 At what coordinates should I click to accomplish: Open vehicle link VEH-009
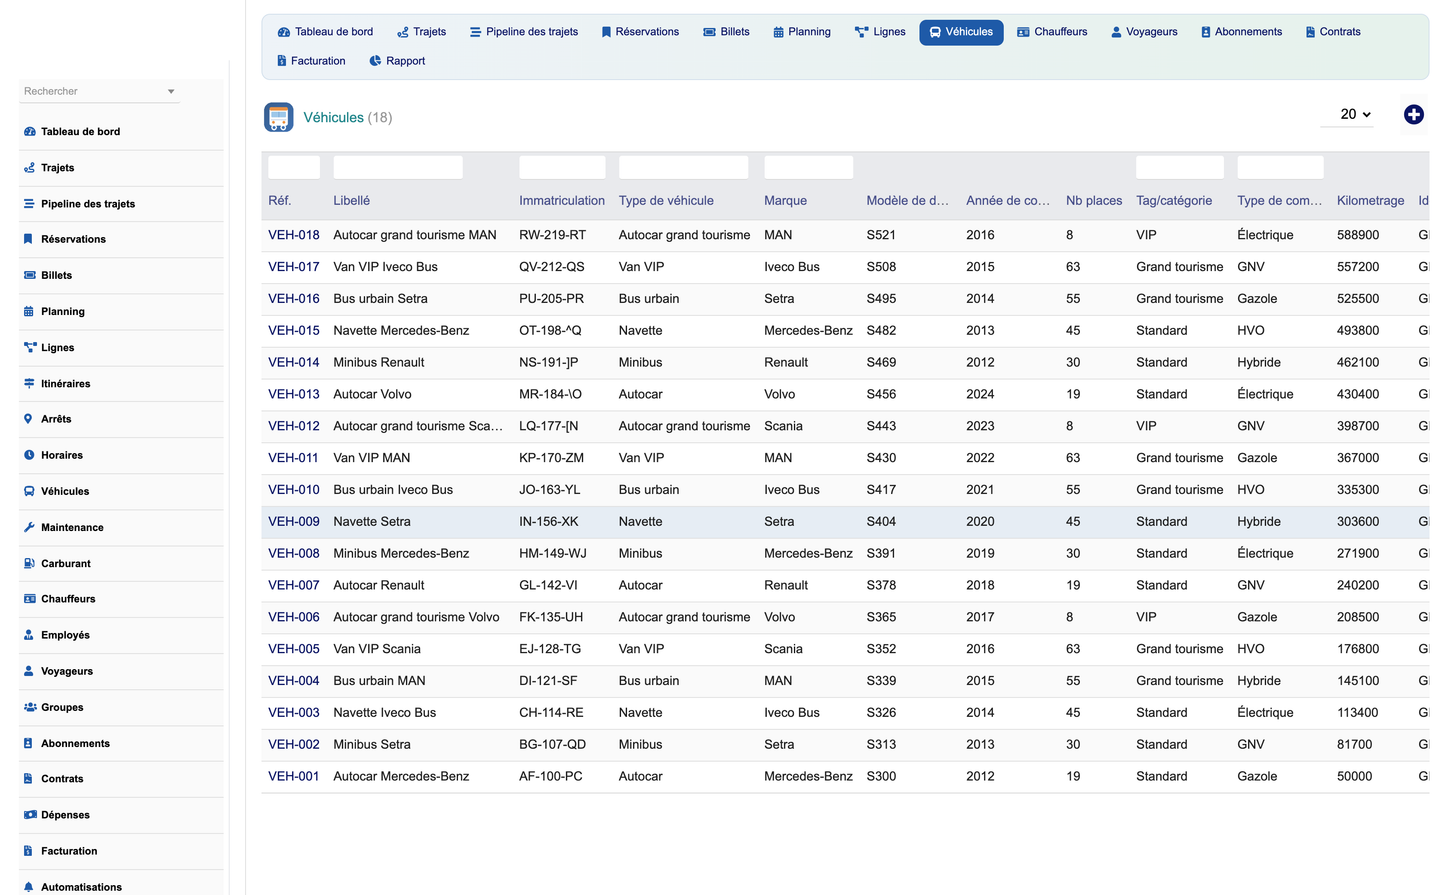point(294,521)
